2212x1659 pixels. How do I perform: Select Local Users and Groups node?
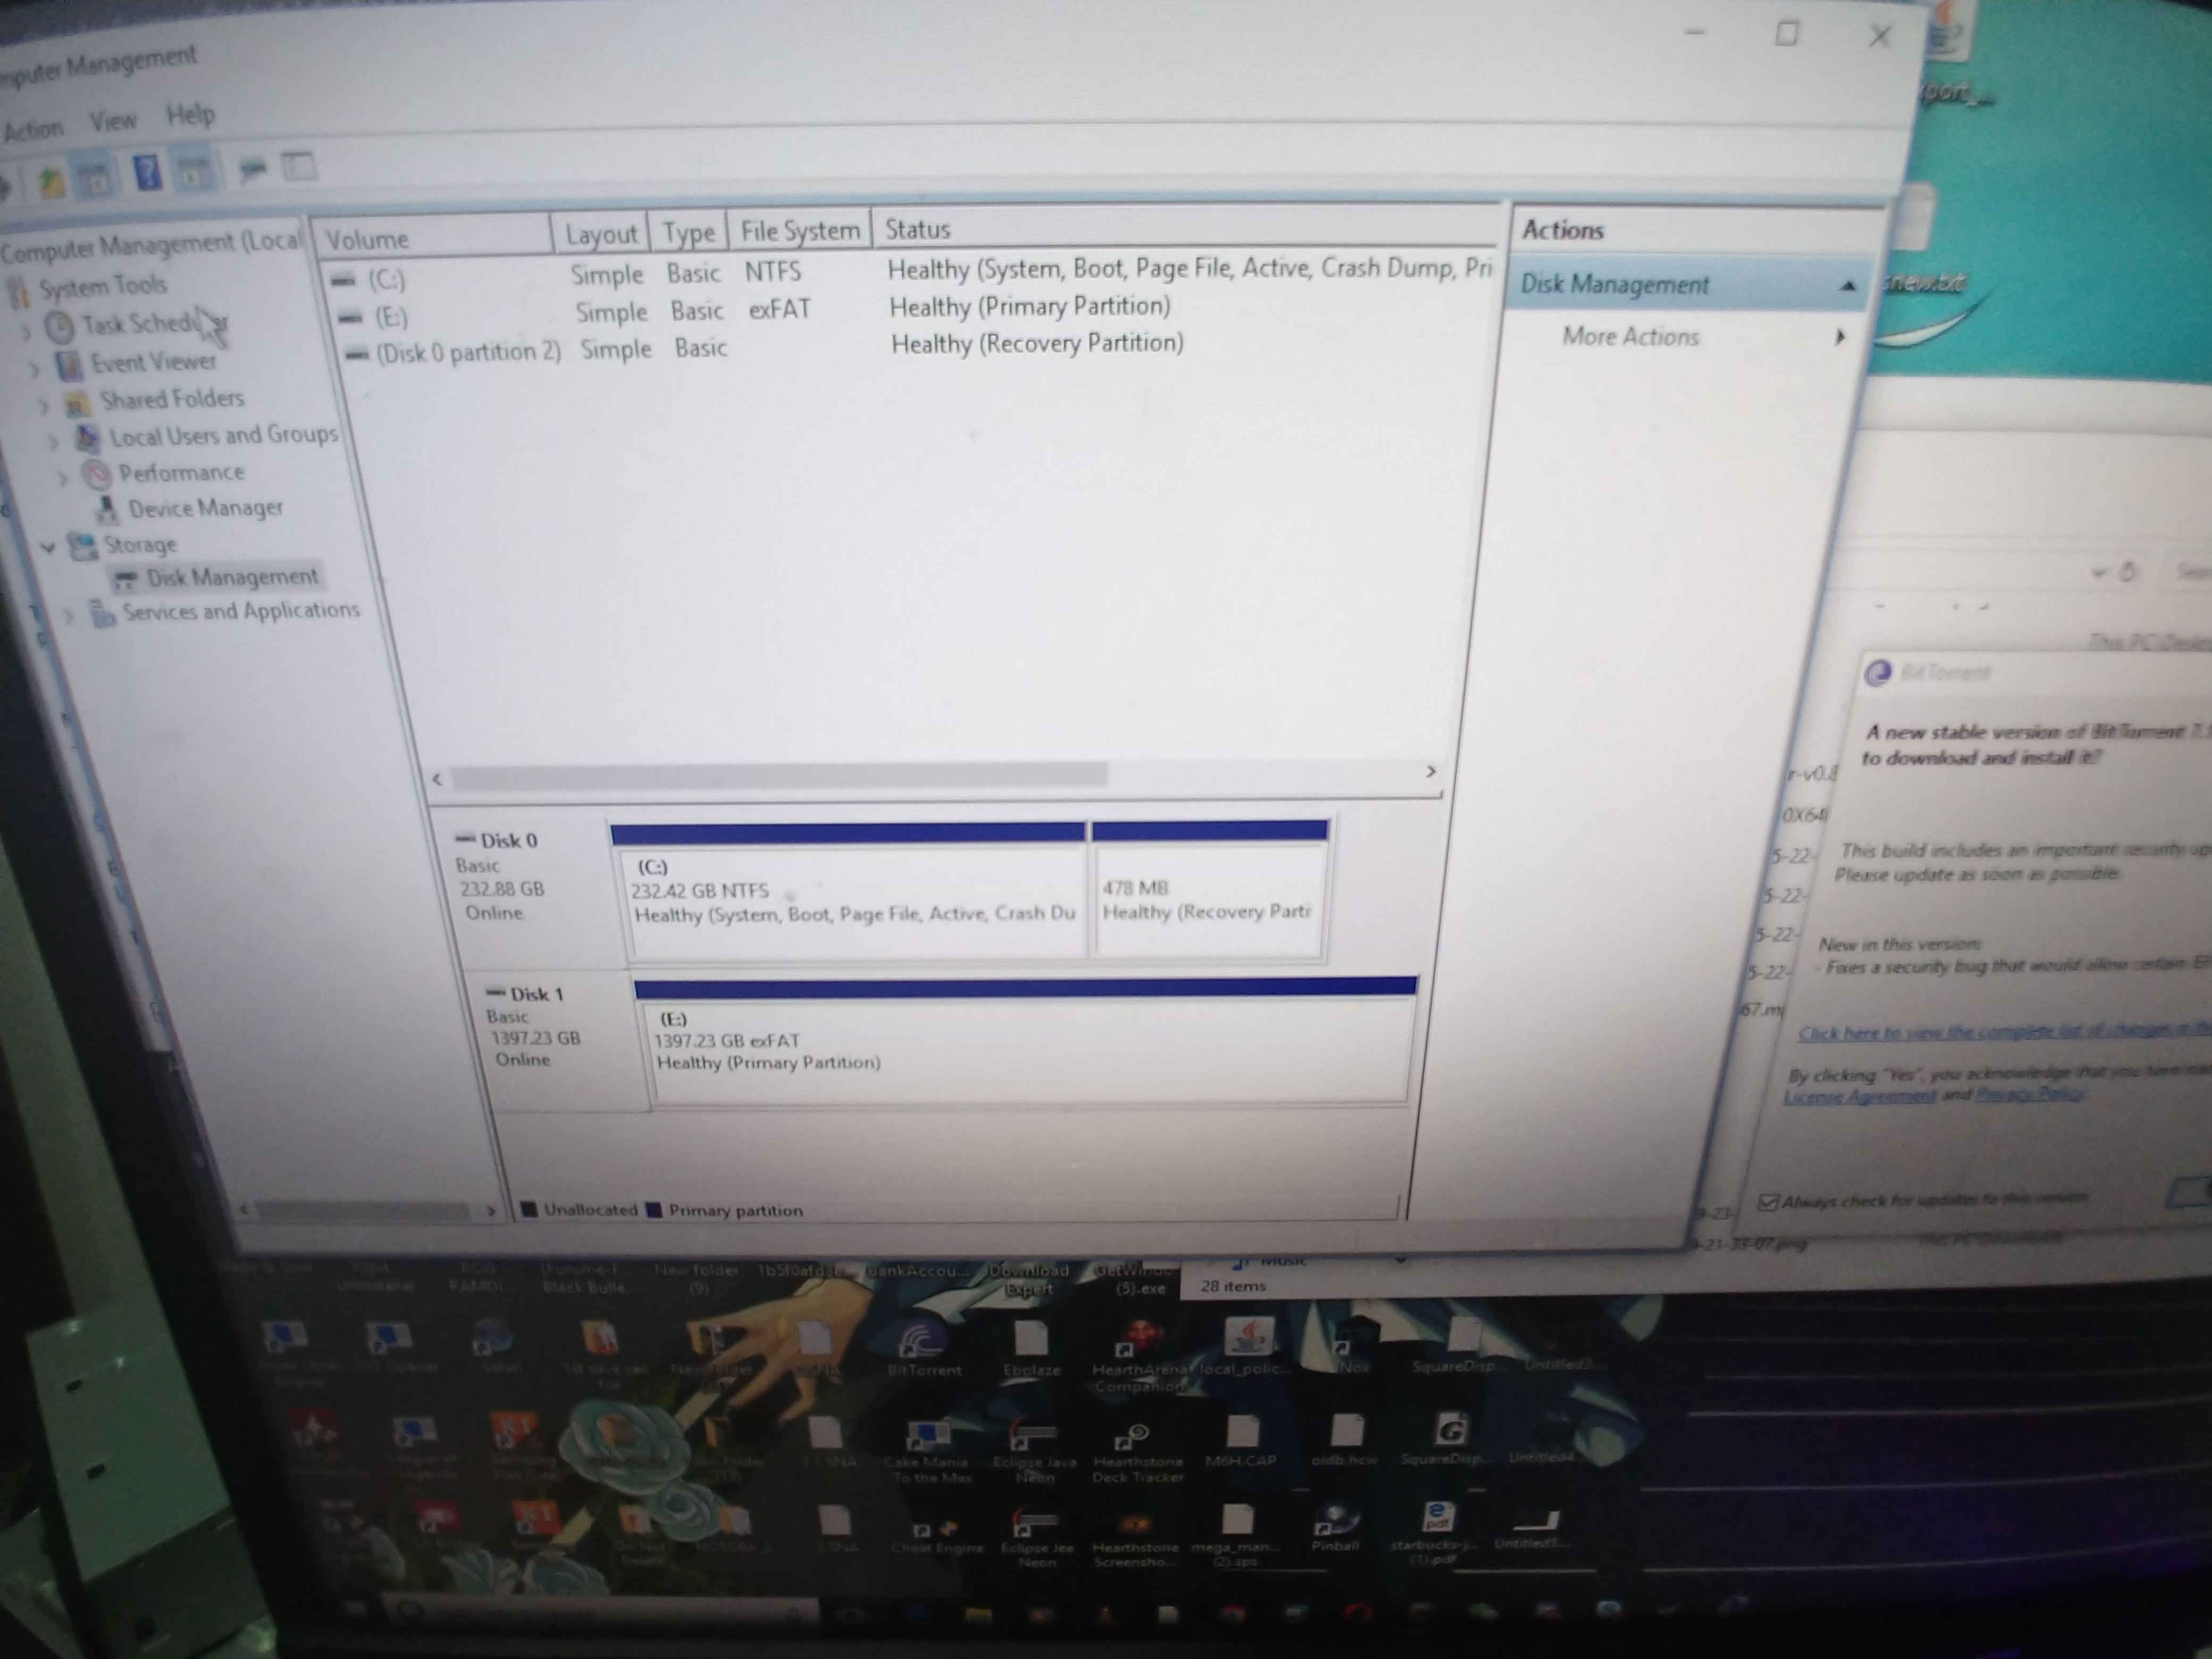click(208, 436)
